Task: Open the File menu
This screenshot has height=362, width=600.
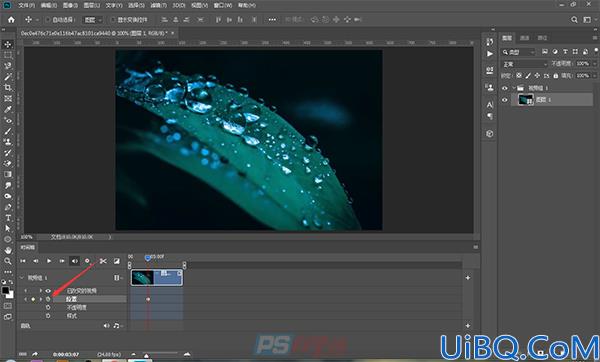Action: (x=26, y=5)
